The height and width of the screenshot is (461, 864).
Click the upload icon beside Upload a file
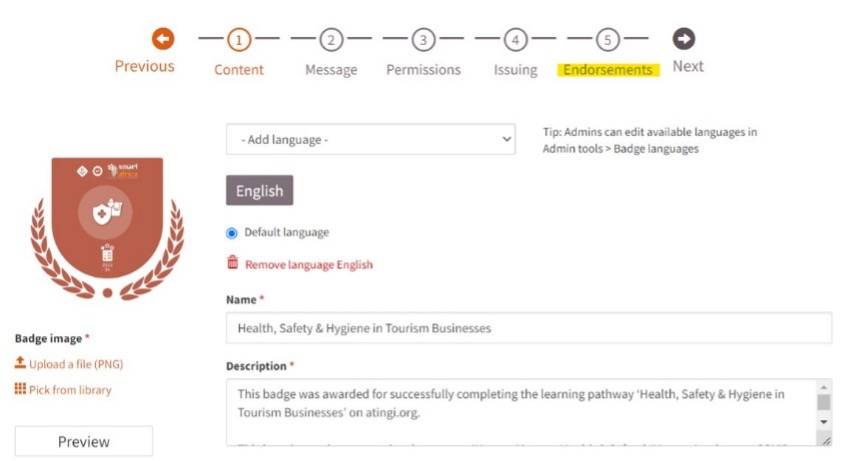click(x=20, y=362)
